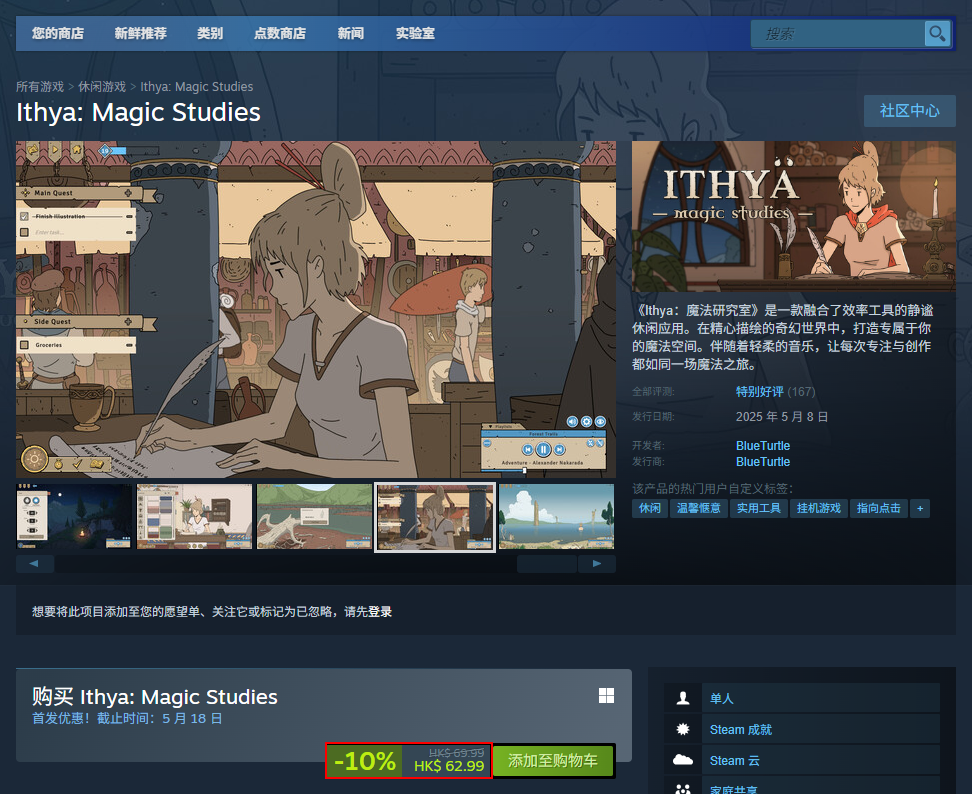972x794 pixels.
Task: Open the 新闻 tab
Action: [x=351, y=33]
